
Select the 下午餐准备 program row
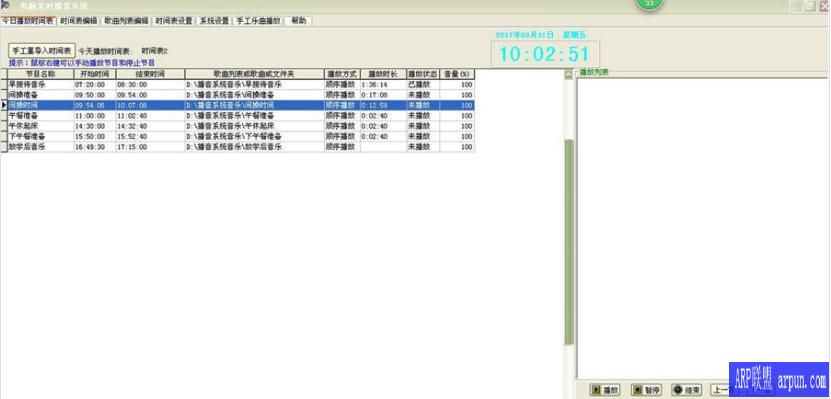pos(237,136)
